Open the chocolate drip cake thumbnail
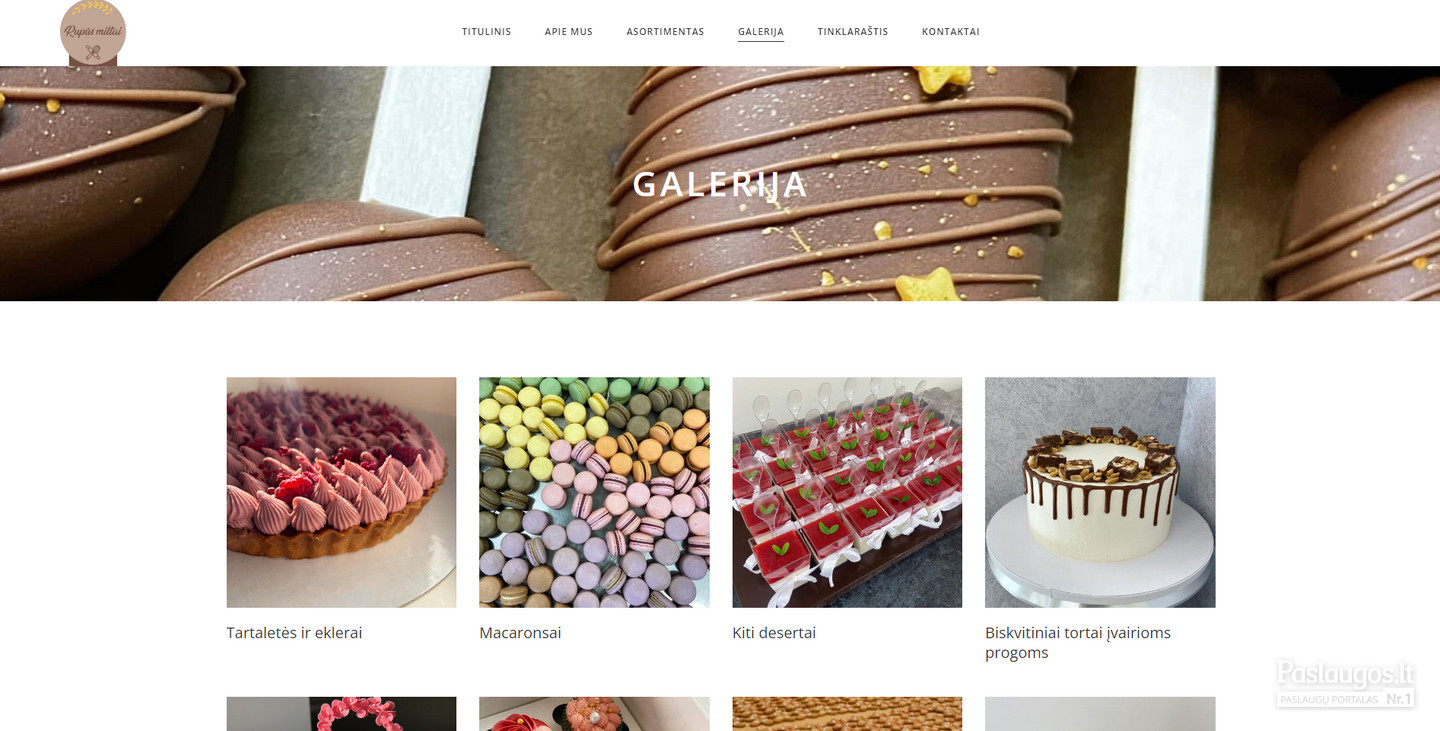 (x=1100, y=492)
